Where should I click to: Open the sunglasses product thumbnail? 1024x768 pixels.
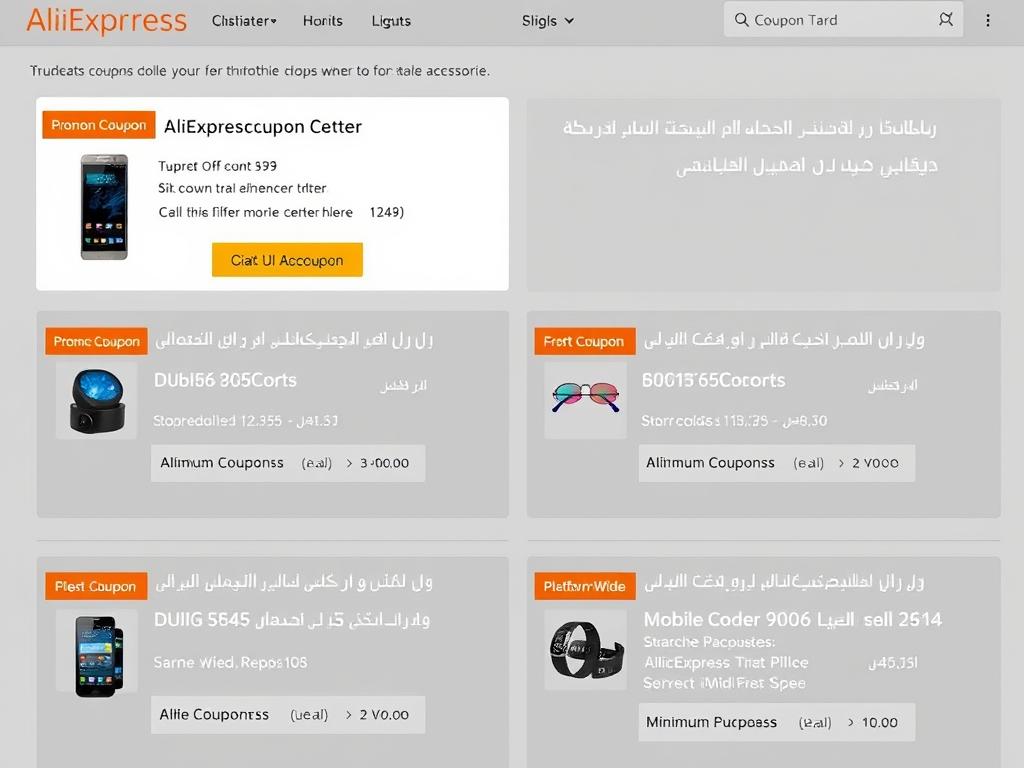[x=585, y=398]
